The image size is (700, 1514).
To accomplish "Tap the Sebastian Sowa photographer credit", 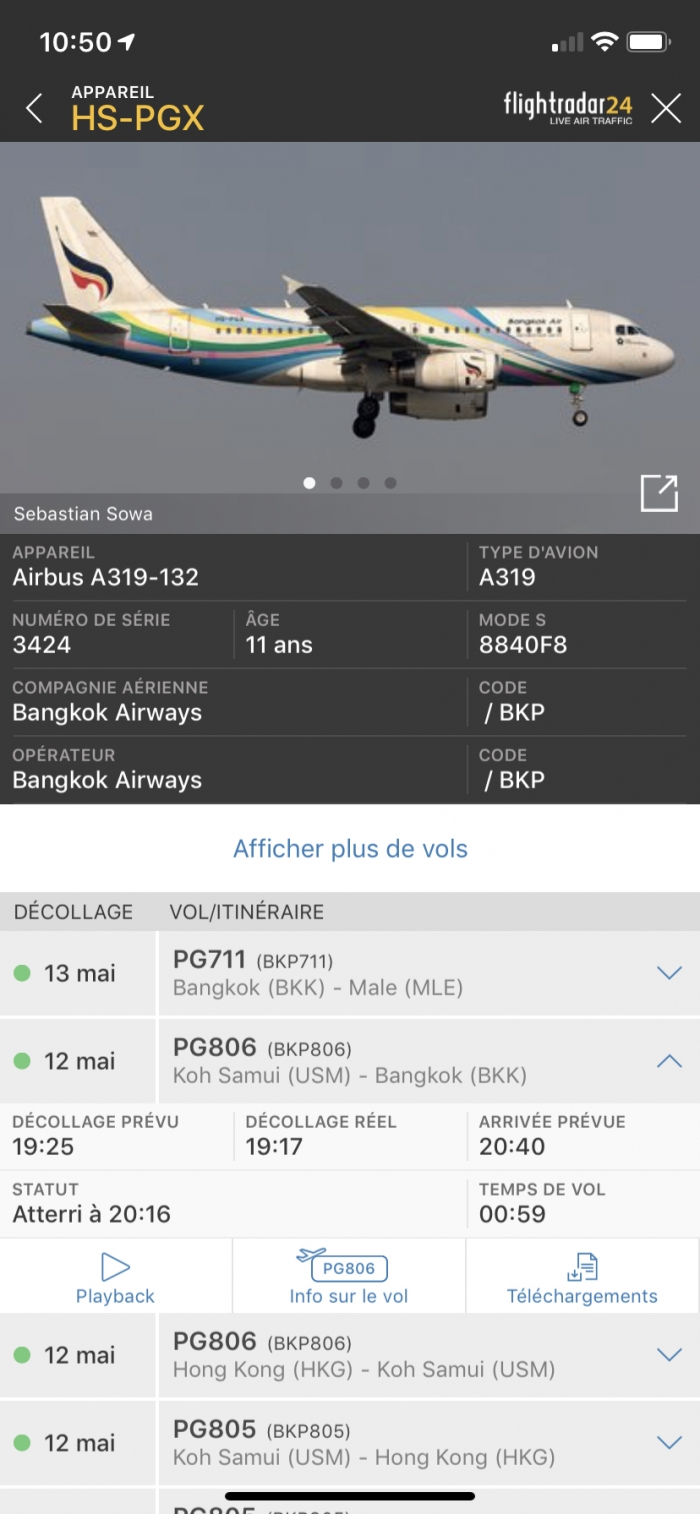I will (83, 515).
